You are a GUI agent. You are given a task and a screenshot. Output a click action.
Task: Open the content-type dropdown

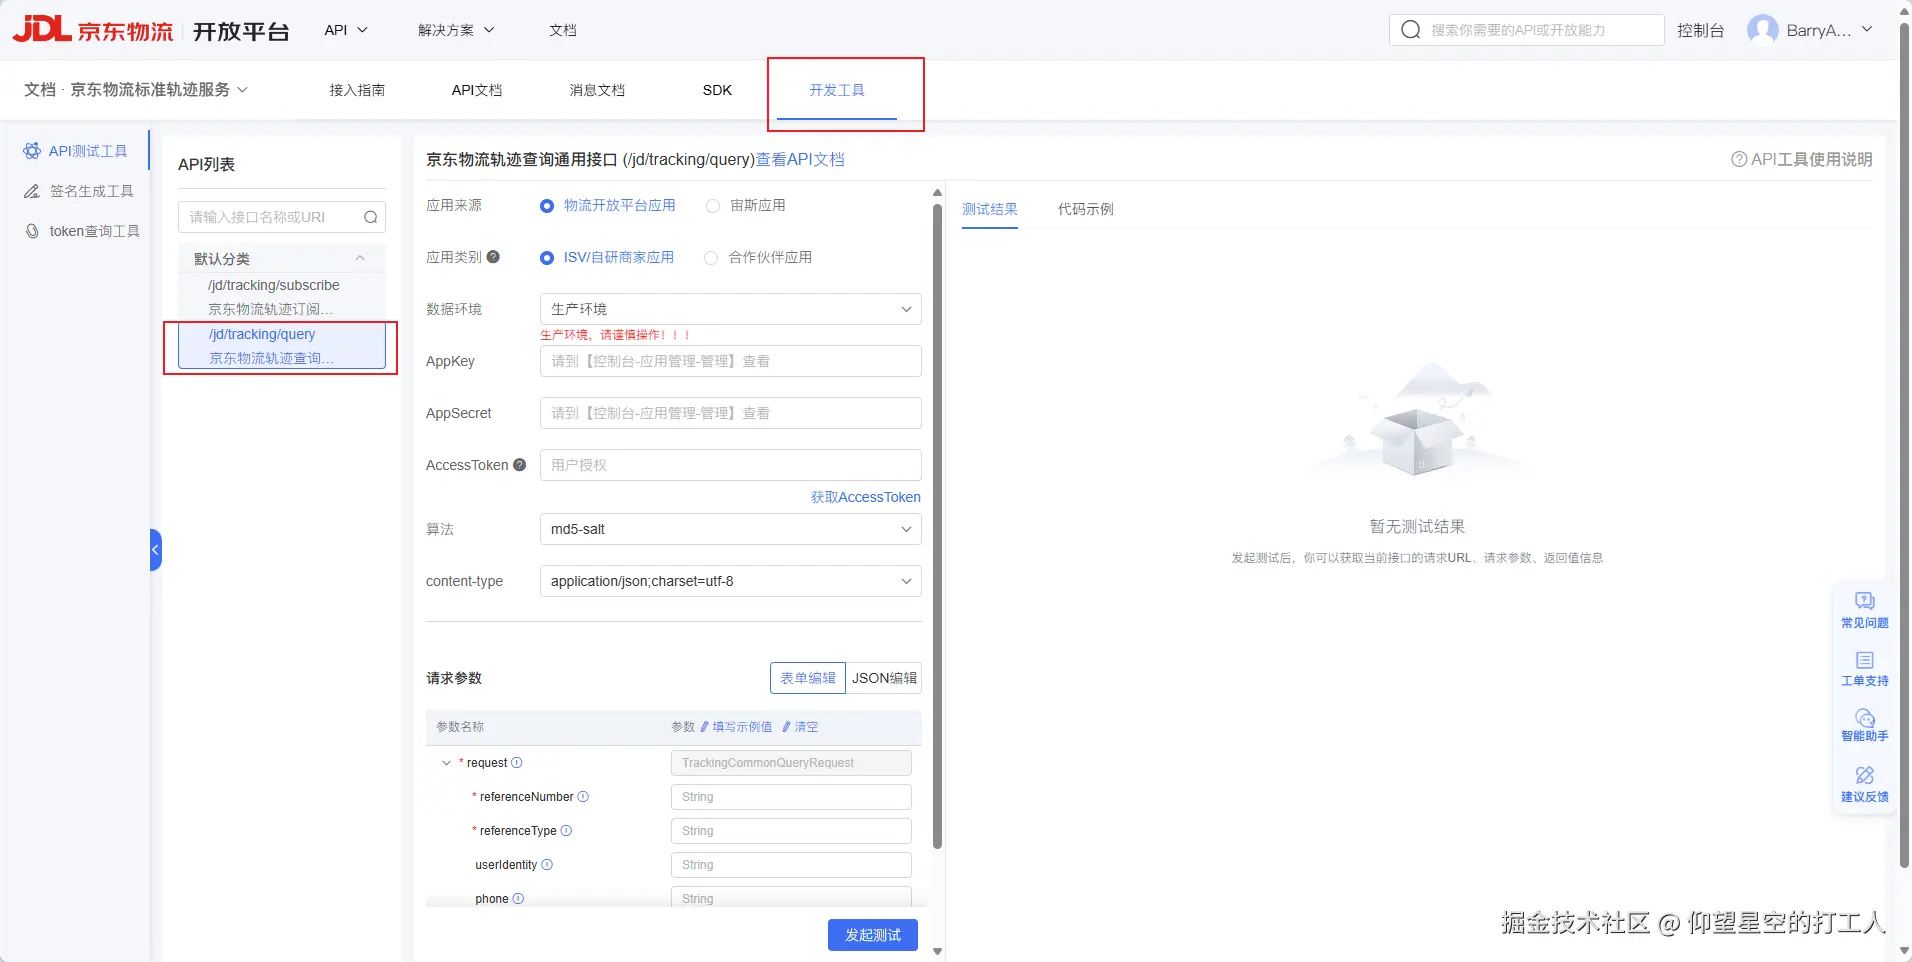click(730, 581)
